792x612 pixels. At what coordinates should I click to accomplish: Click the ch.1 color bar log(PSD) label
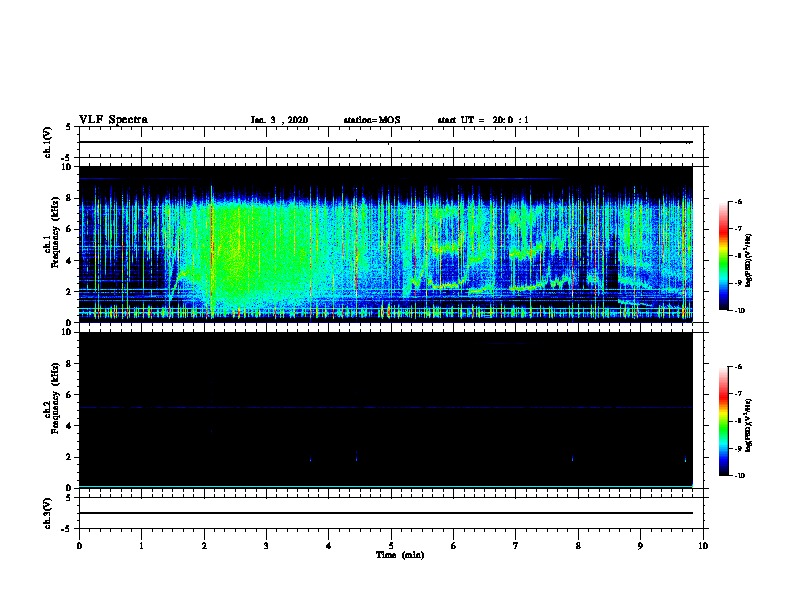pos(748,260)
